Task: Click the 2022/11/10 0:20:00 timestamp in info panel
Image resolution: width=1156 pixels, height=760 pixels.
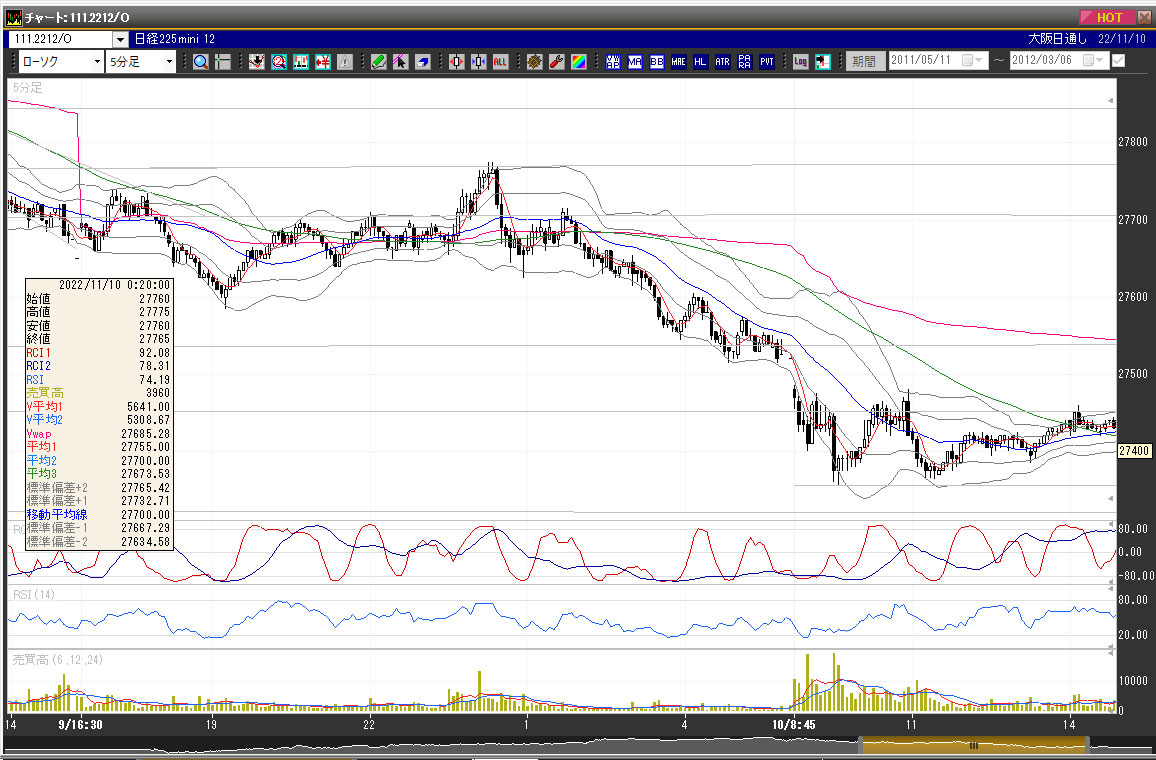Action: pyautogui.click(x=114, y=285)
